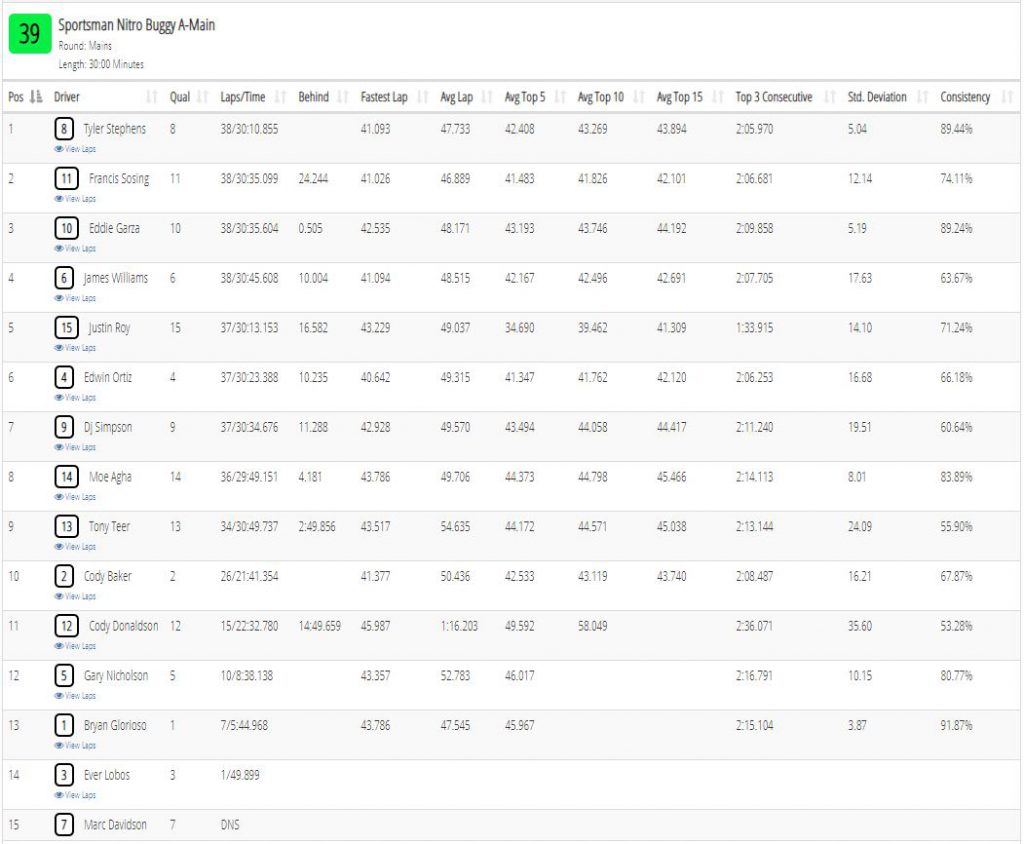This screenshot has width=1024, height=844.
Task: Click car number 3 badge for Ever Lobos
Action: pyautogui.click(x=64, y=775)
